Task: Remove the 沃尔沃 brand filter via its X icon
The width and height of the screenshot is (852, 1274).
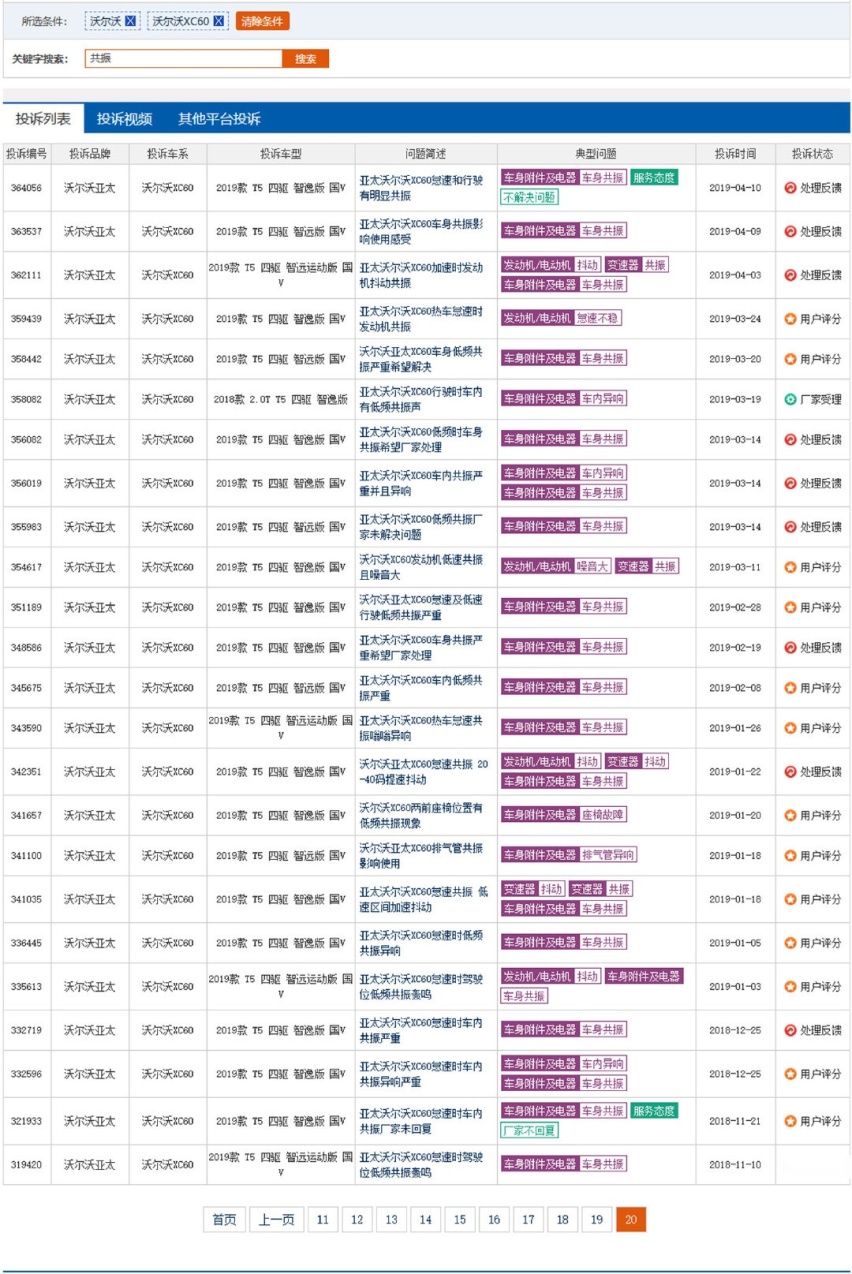Action: tap(131, 21)
